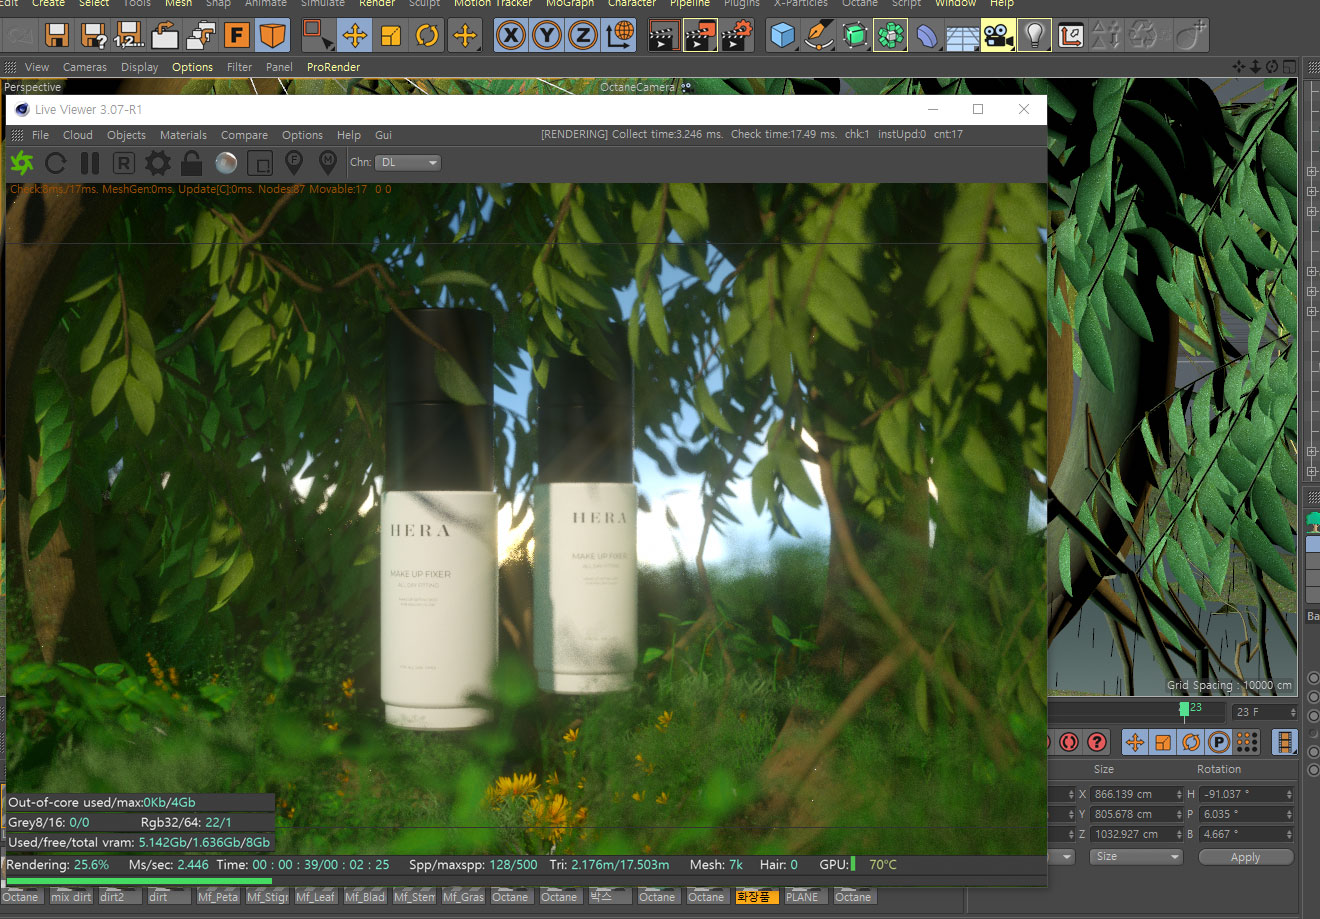This screenshot has height=919, width=1320.
Task: Edit Size X field 866.139 cm
Action: [1136, 794]
